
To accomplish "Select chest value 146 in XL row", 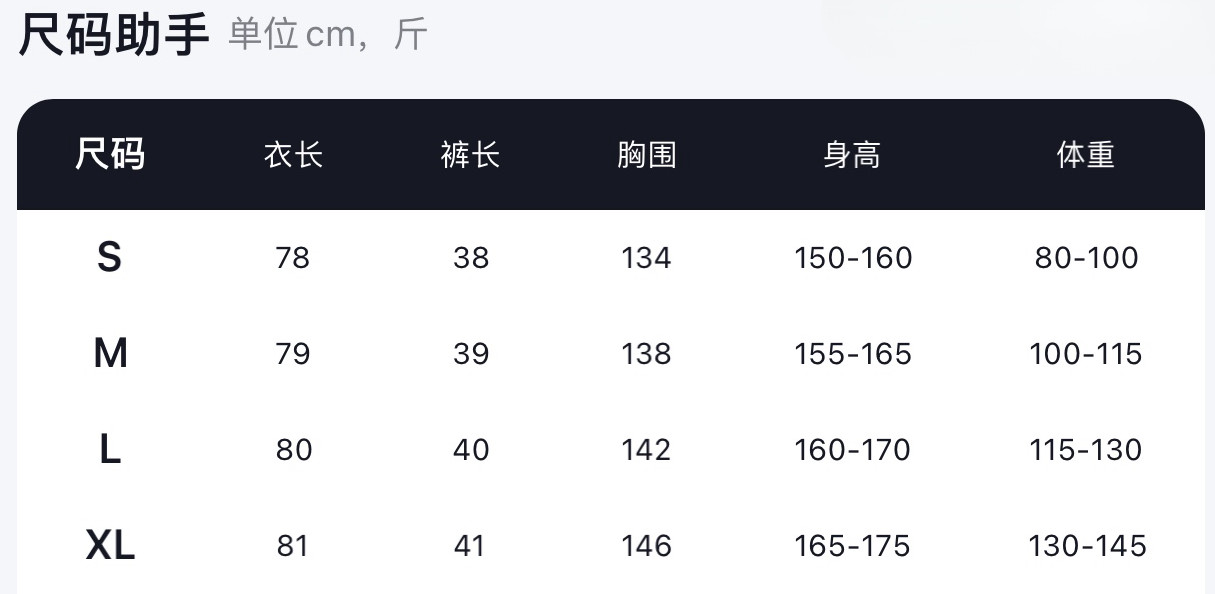I will 646,546.
